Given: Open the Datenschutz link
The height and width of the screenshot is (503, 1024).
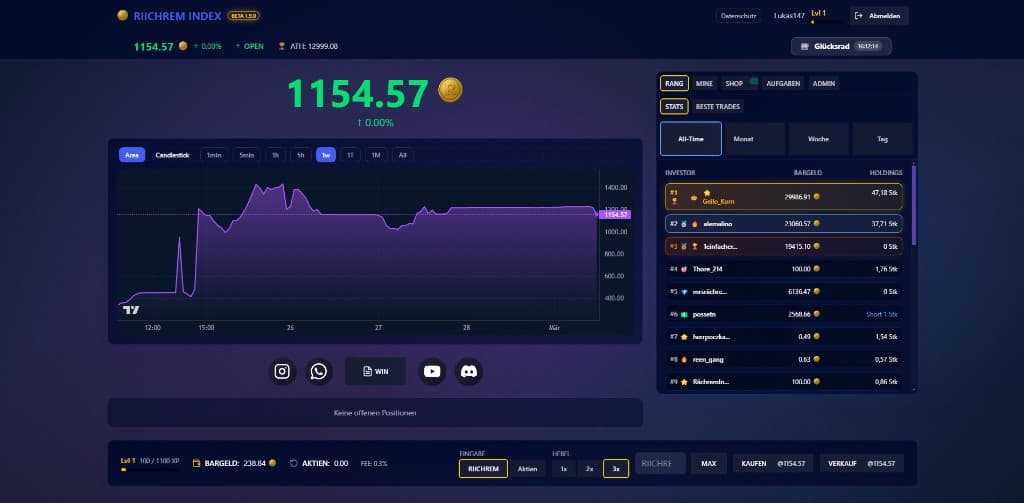Looking at the screenshot, I should pos(738,16).
